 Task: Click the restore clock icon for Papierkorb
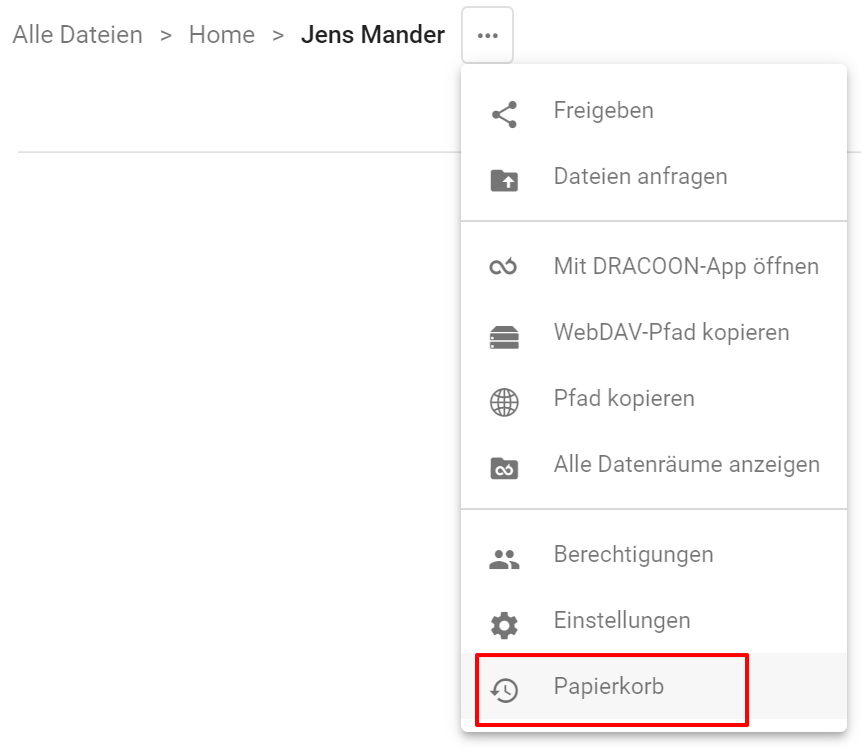click(x=504, y=690)
